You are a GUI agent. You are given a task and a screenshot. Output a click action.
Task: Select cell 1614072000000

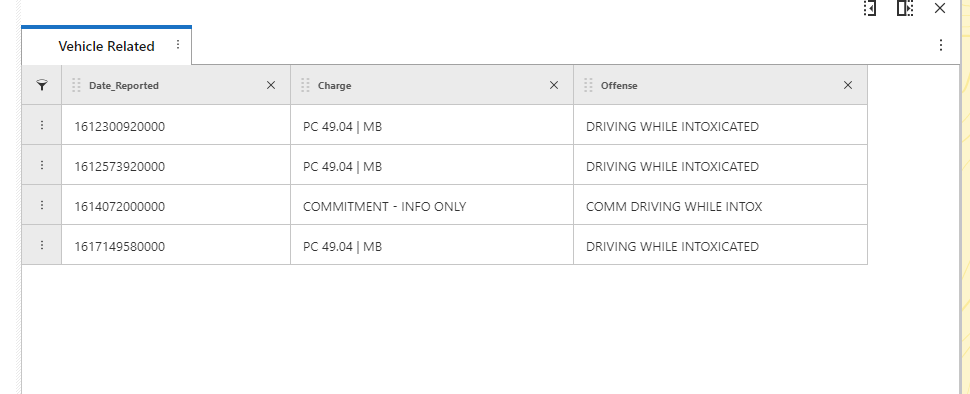point(176,205)
